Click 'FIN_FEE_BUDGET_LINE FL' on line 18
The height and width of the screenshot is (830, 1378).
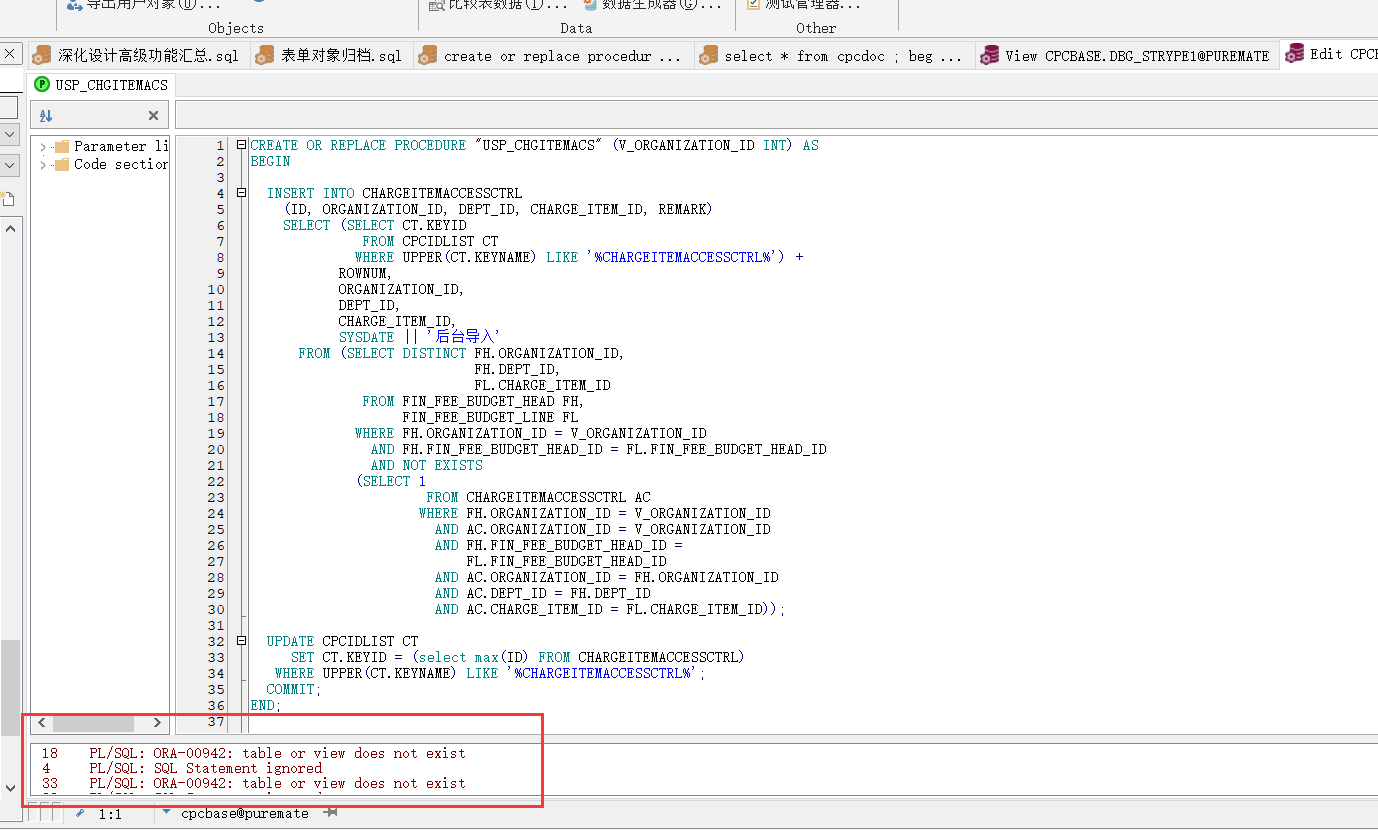[x=490, y=417]
